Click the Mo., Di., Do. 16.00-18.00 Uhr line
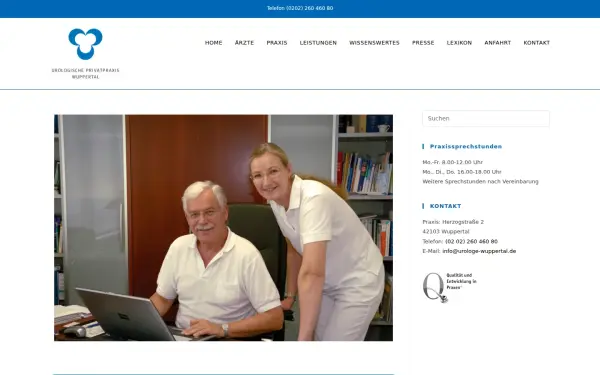This screenshot has width=600, height=375. (462, 172)
